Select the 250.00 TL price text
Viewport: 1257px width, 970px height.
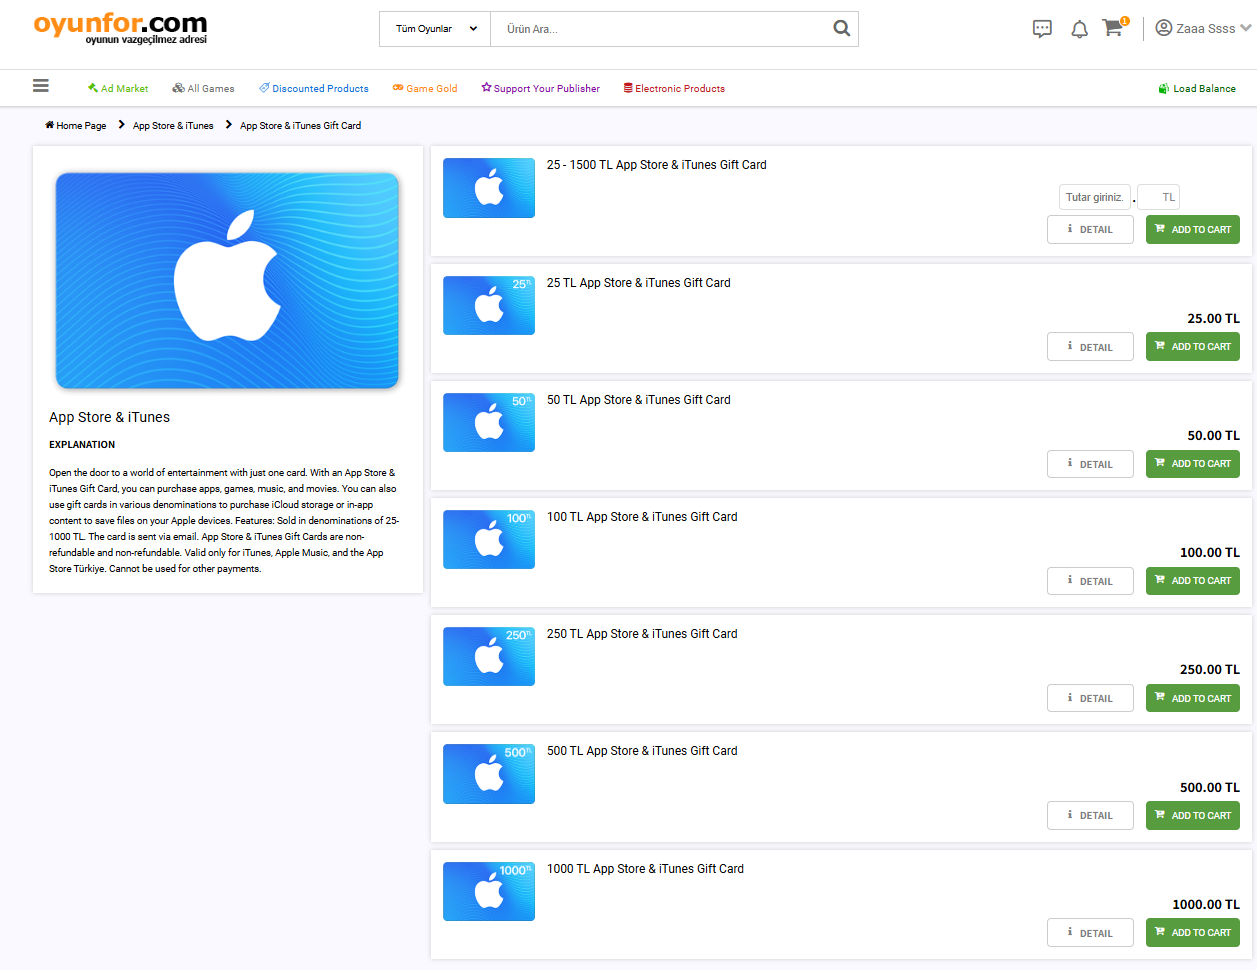(1210, 670)
